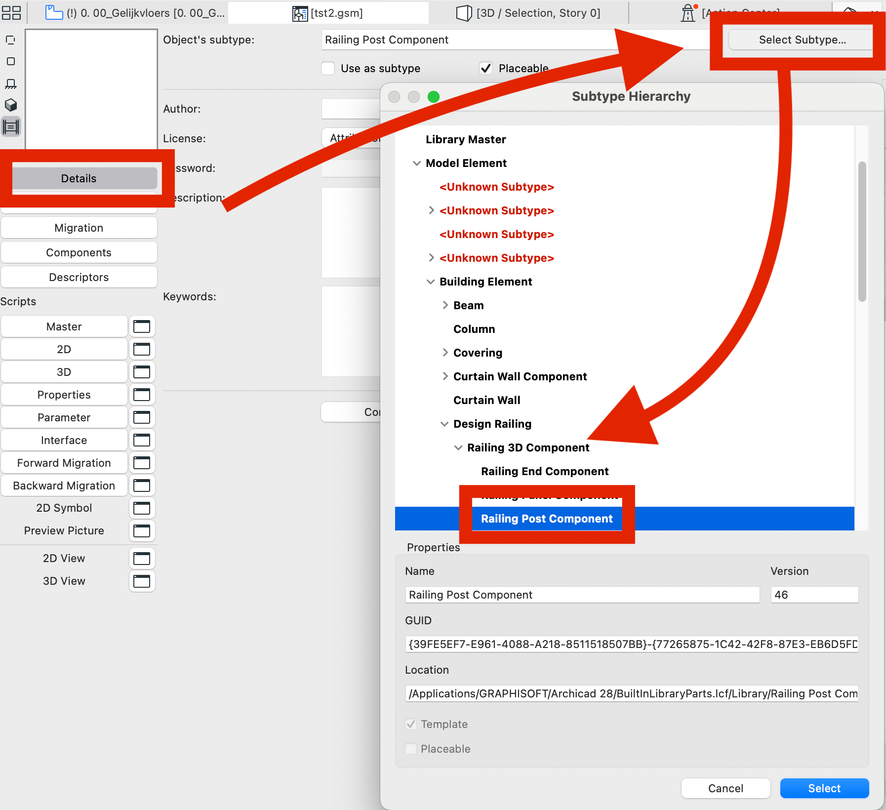Select Curtain Wall in the subtype tree
This screenshot has width=886, height=810.
coord(487,401)
